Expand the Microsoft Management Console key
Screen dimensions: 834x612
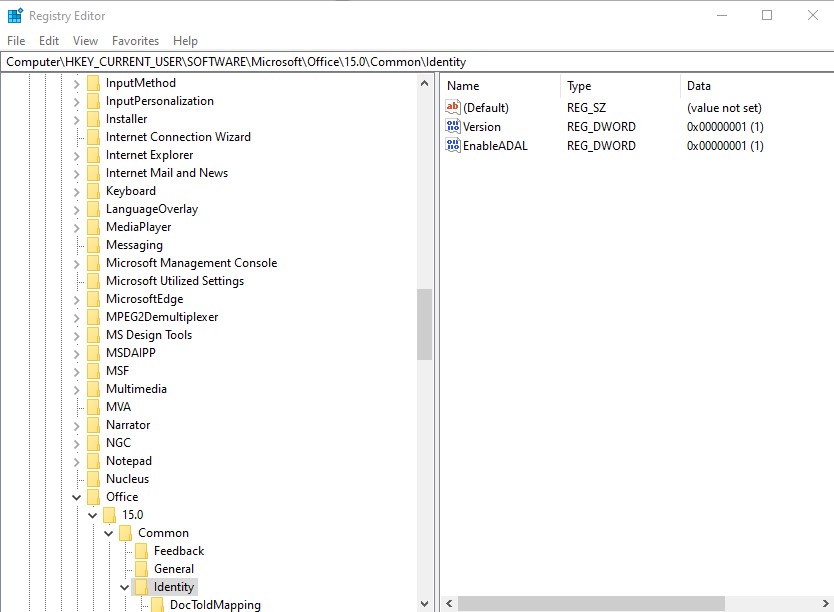point(77,263)
